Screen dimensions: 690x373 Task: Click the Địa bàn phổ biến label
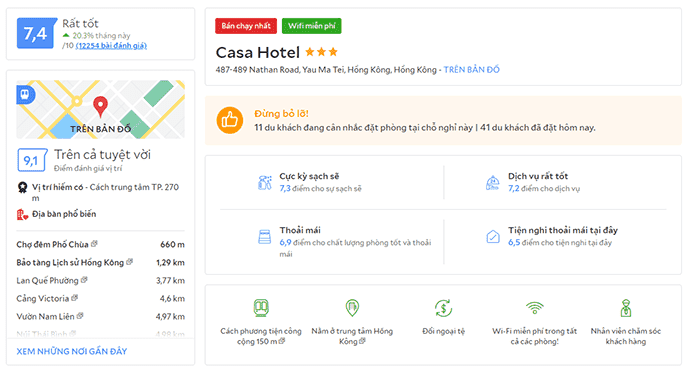(x=64, y=214)
